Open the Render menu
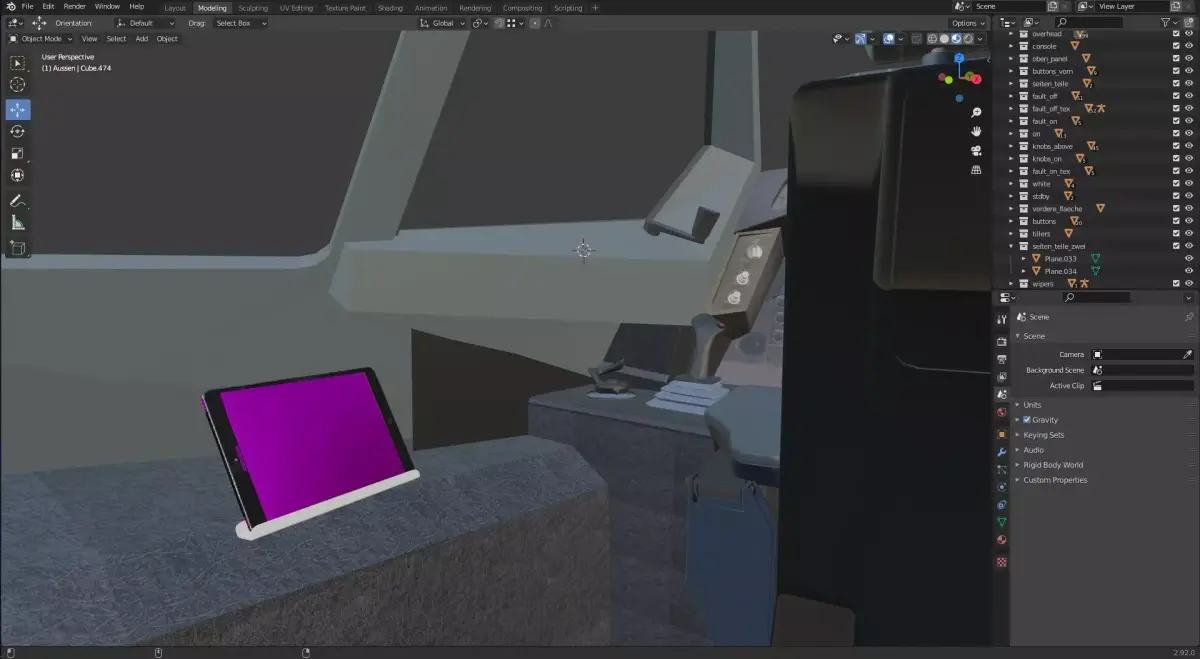 coord(75,7)
